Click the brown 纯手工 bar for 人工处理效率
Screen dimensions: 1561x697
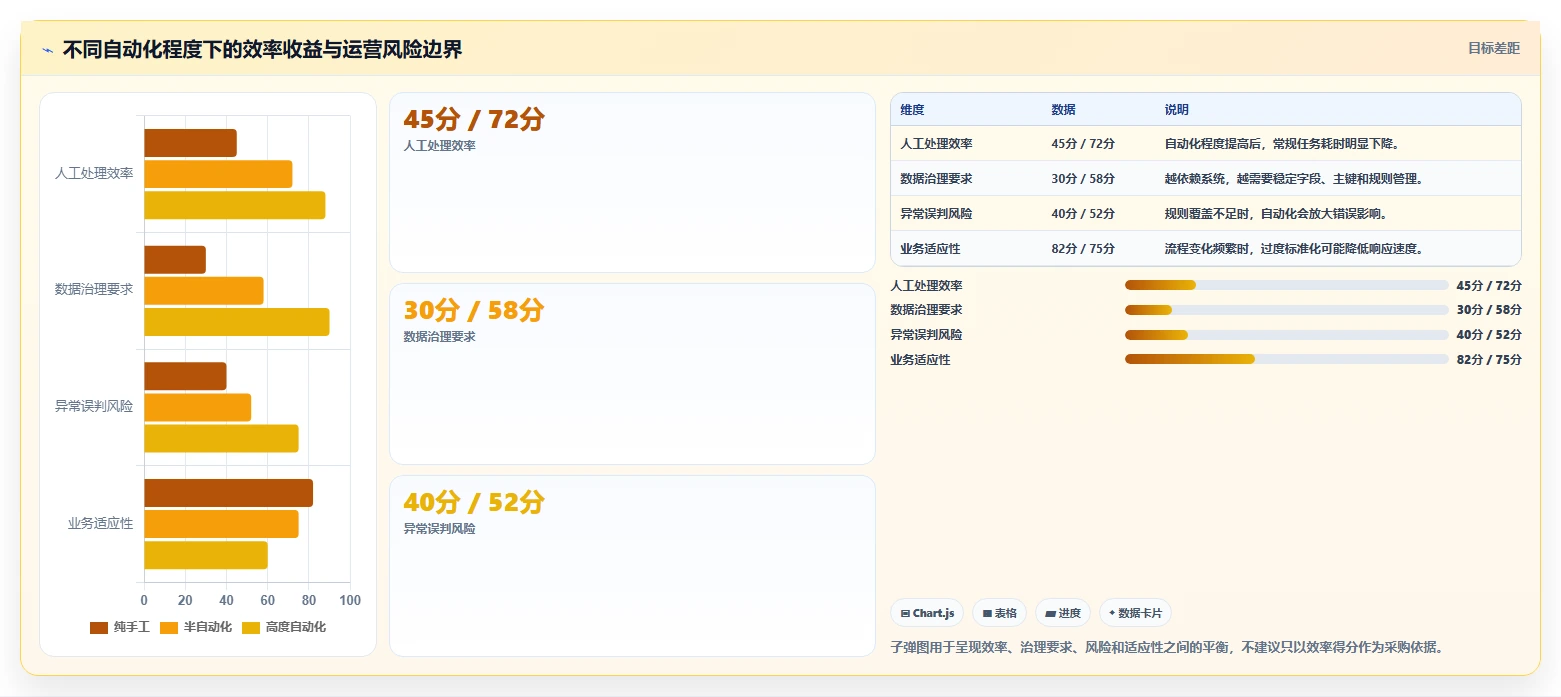point(190,143)
